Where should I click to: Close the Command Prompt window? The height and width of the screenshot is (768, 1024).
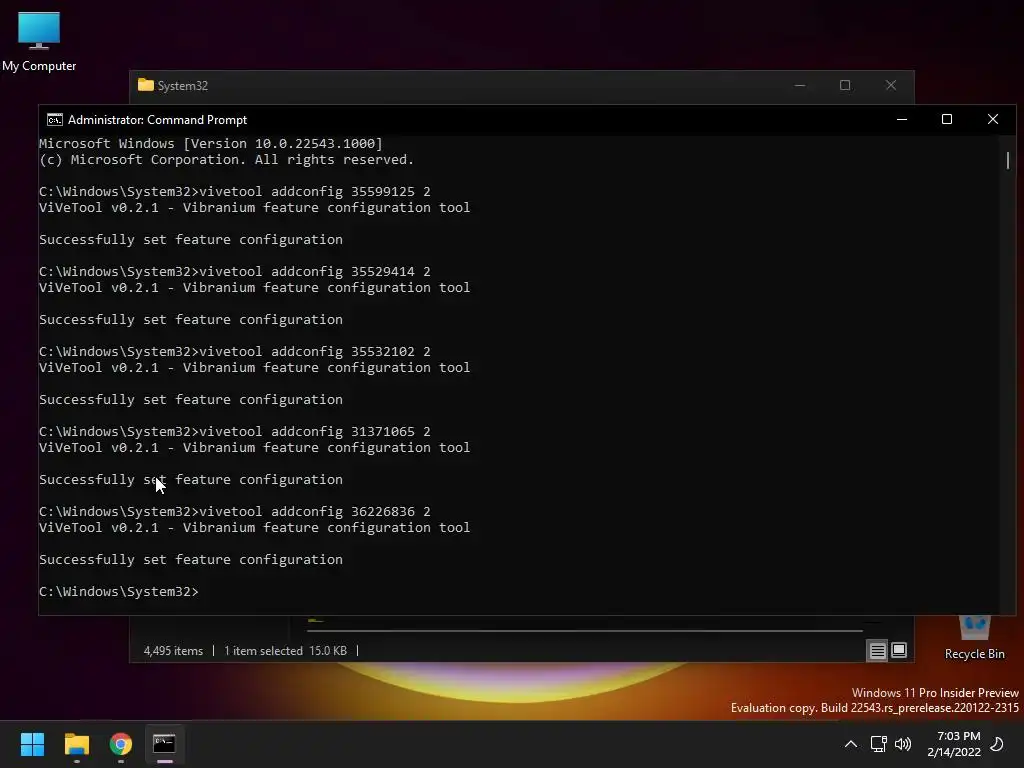pyautogui.click(x=993, y=120)
